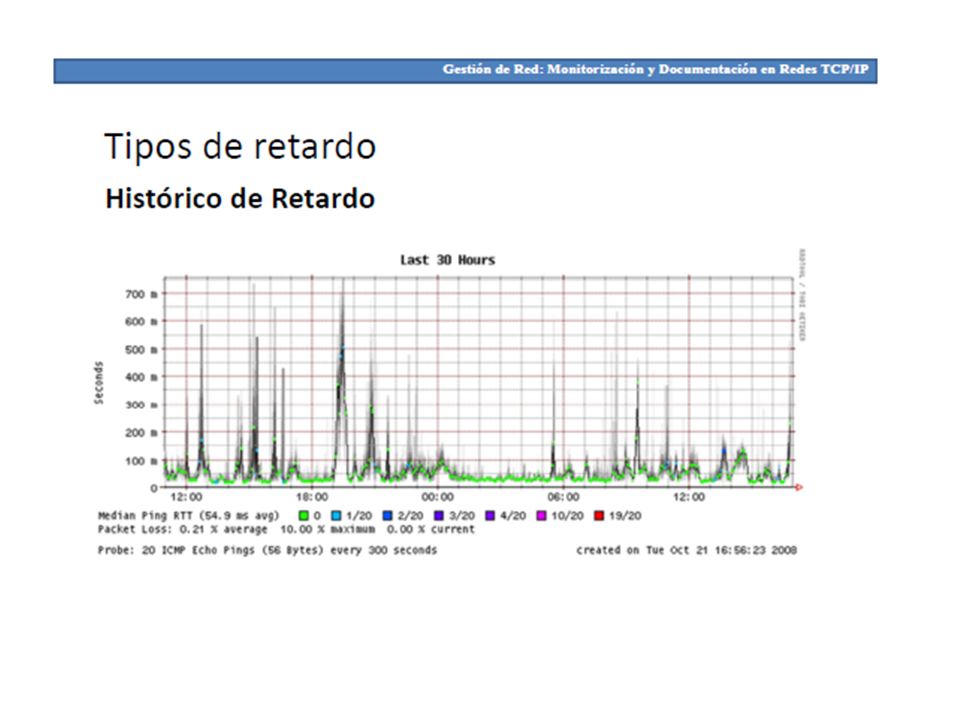Click the blue 2/20 legend swatch

tap(388, 516)
